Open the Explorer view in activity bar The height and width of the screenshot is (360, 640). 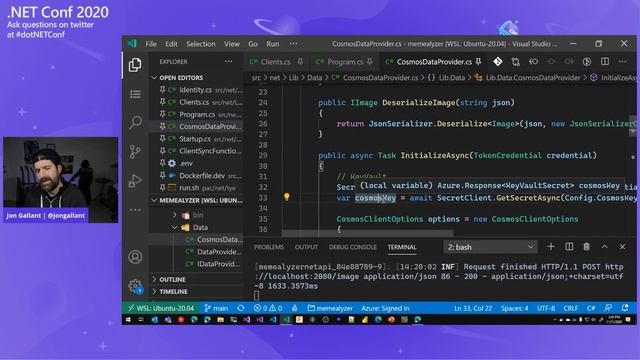point(135,64)
